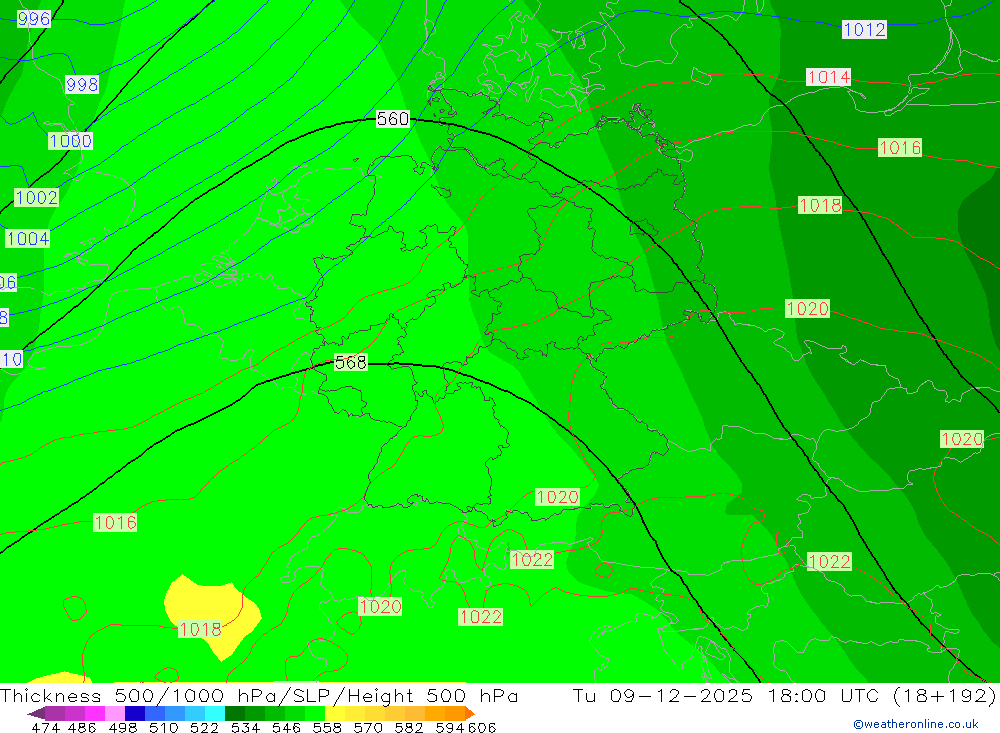Image resolution: width=1000 pixels, height=733 pixels.
Task: Select the 1004 pressure label
Action: point(27,239)
